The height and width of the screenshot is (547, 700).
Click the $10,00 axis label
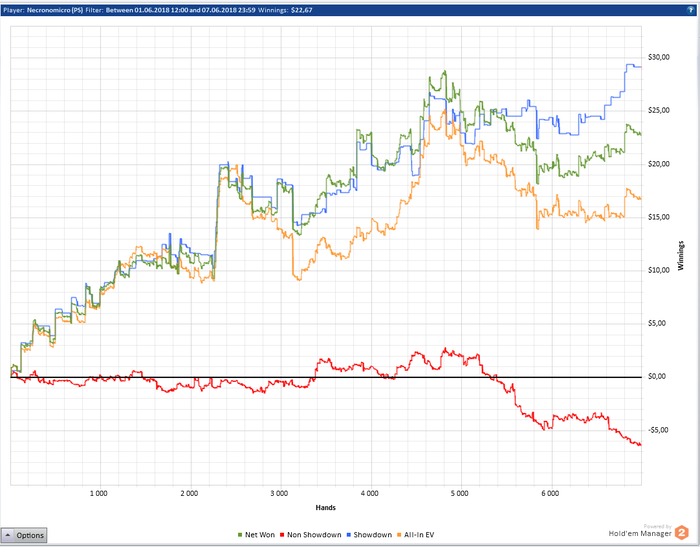point(659,270)
